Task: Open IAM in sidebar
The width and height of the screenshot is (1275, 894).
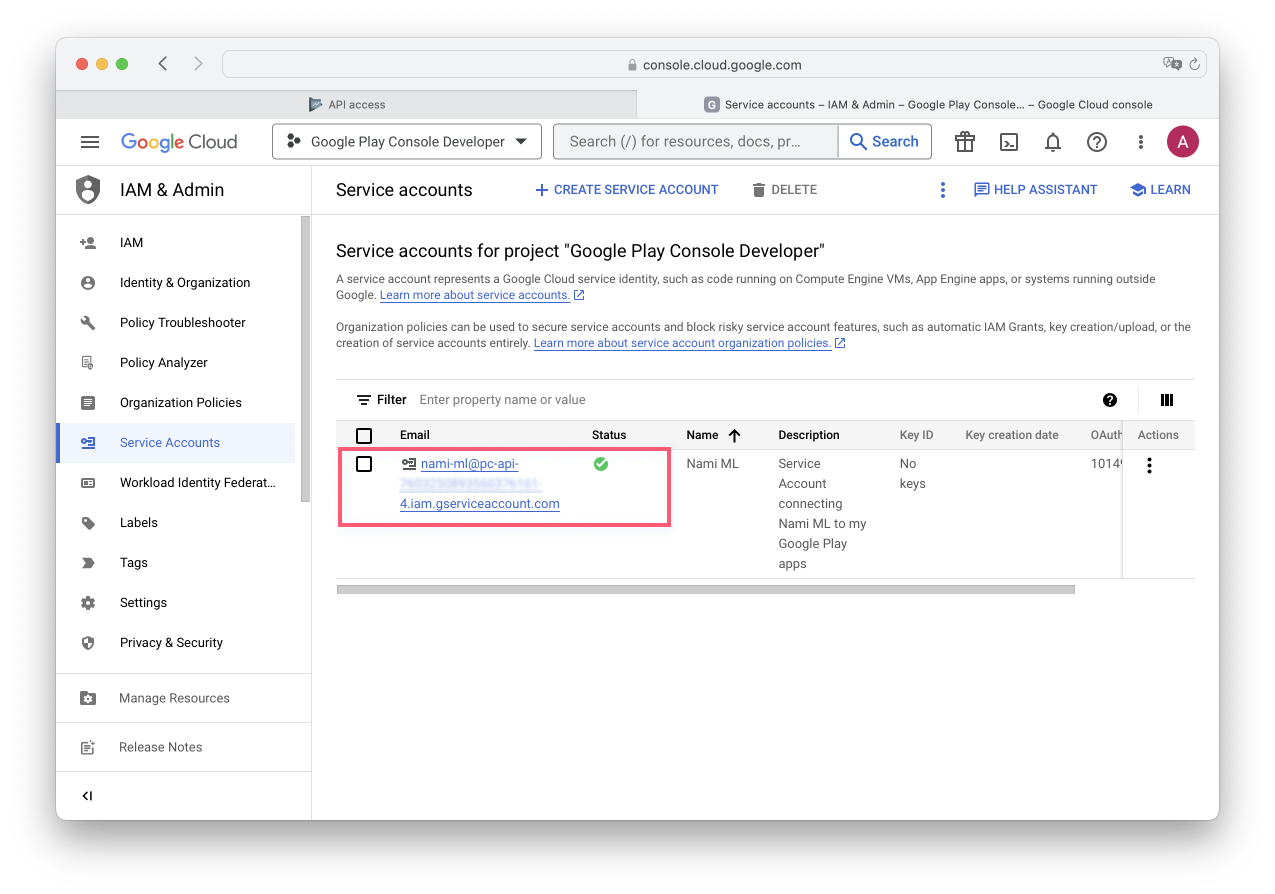Action: point(176,243)
